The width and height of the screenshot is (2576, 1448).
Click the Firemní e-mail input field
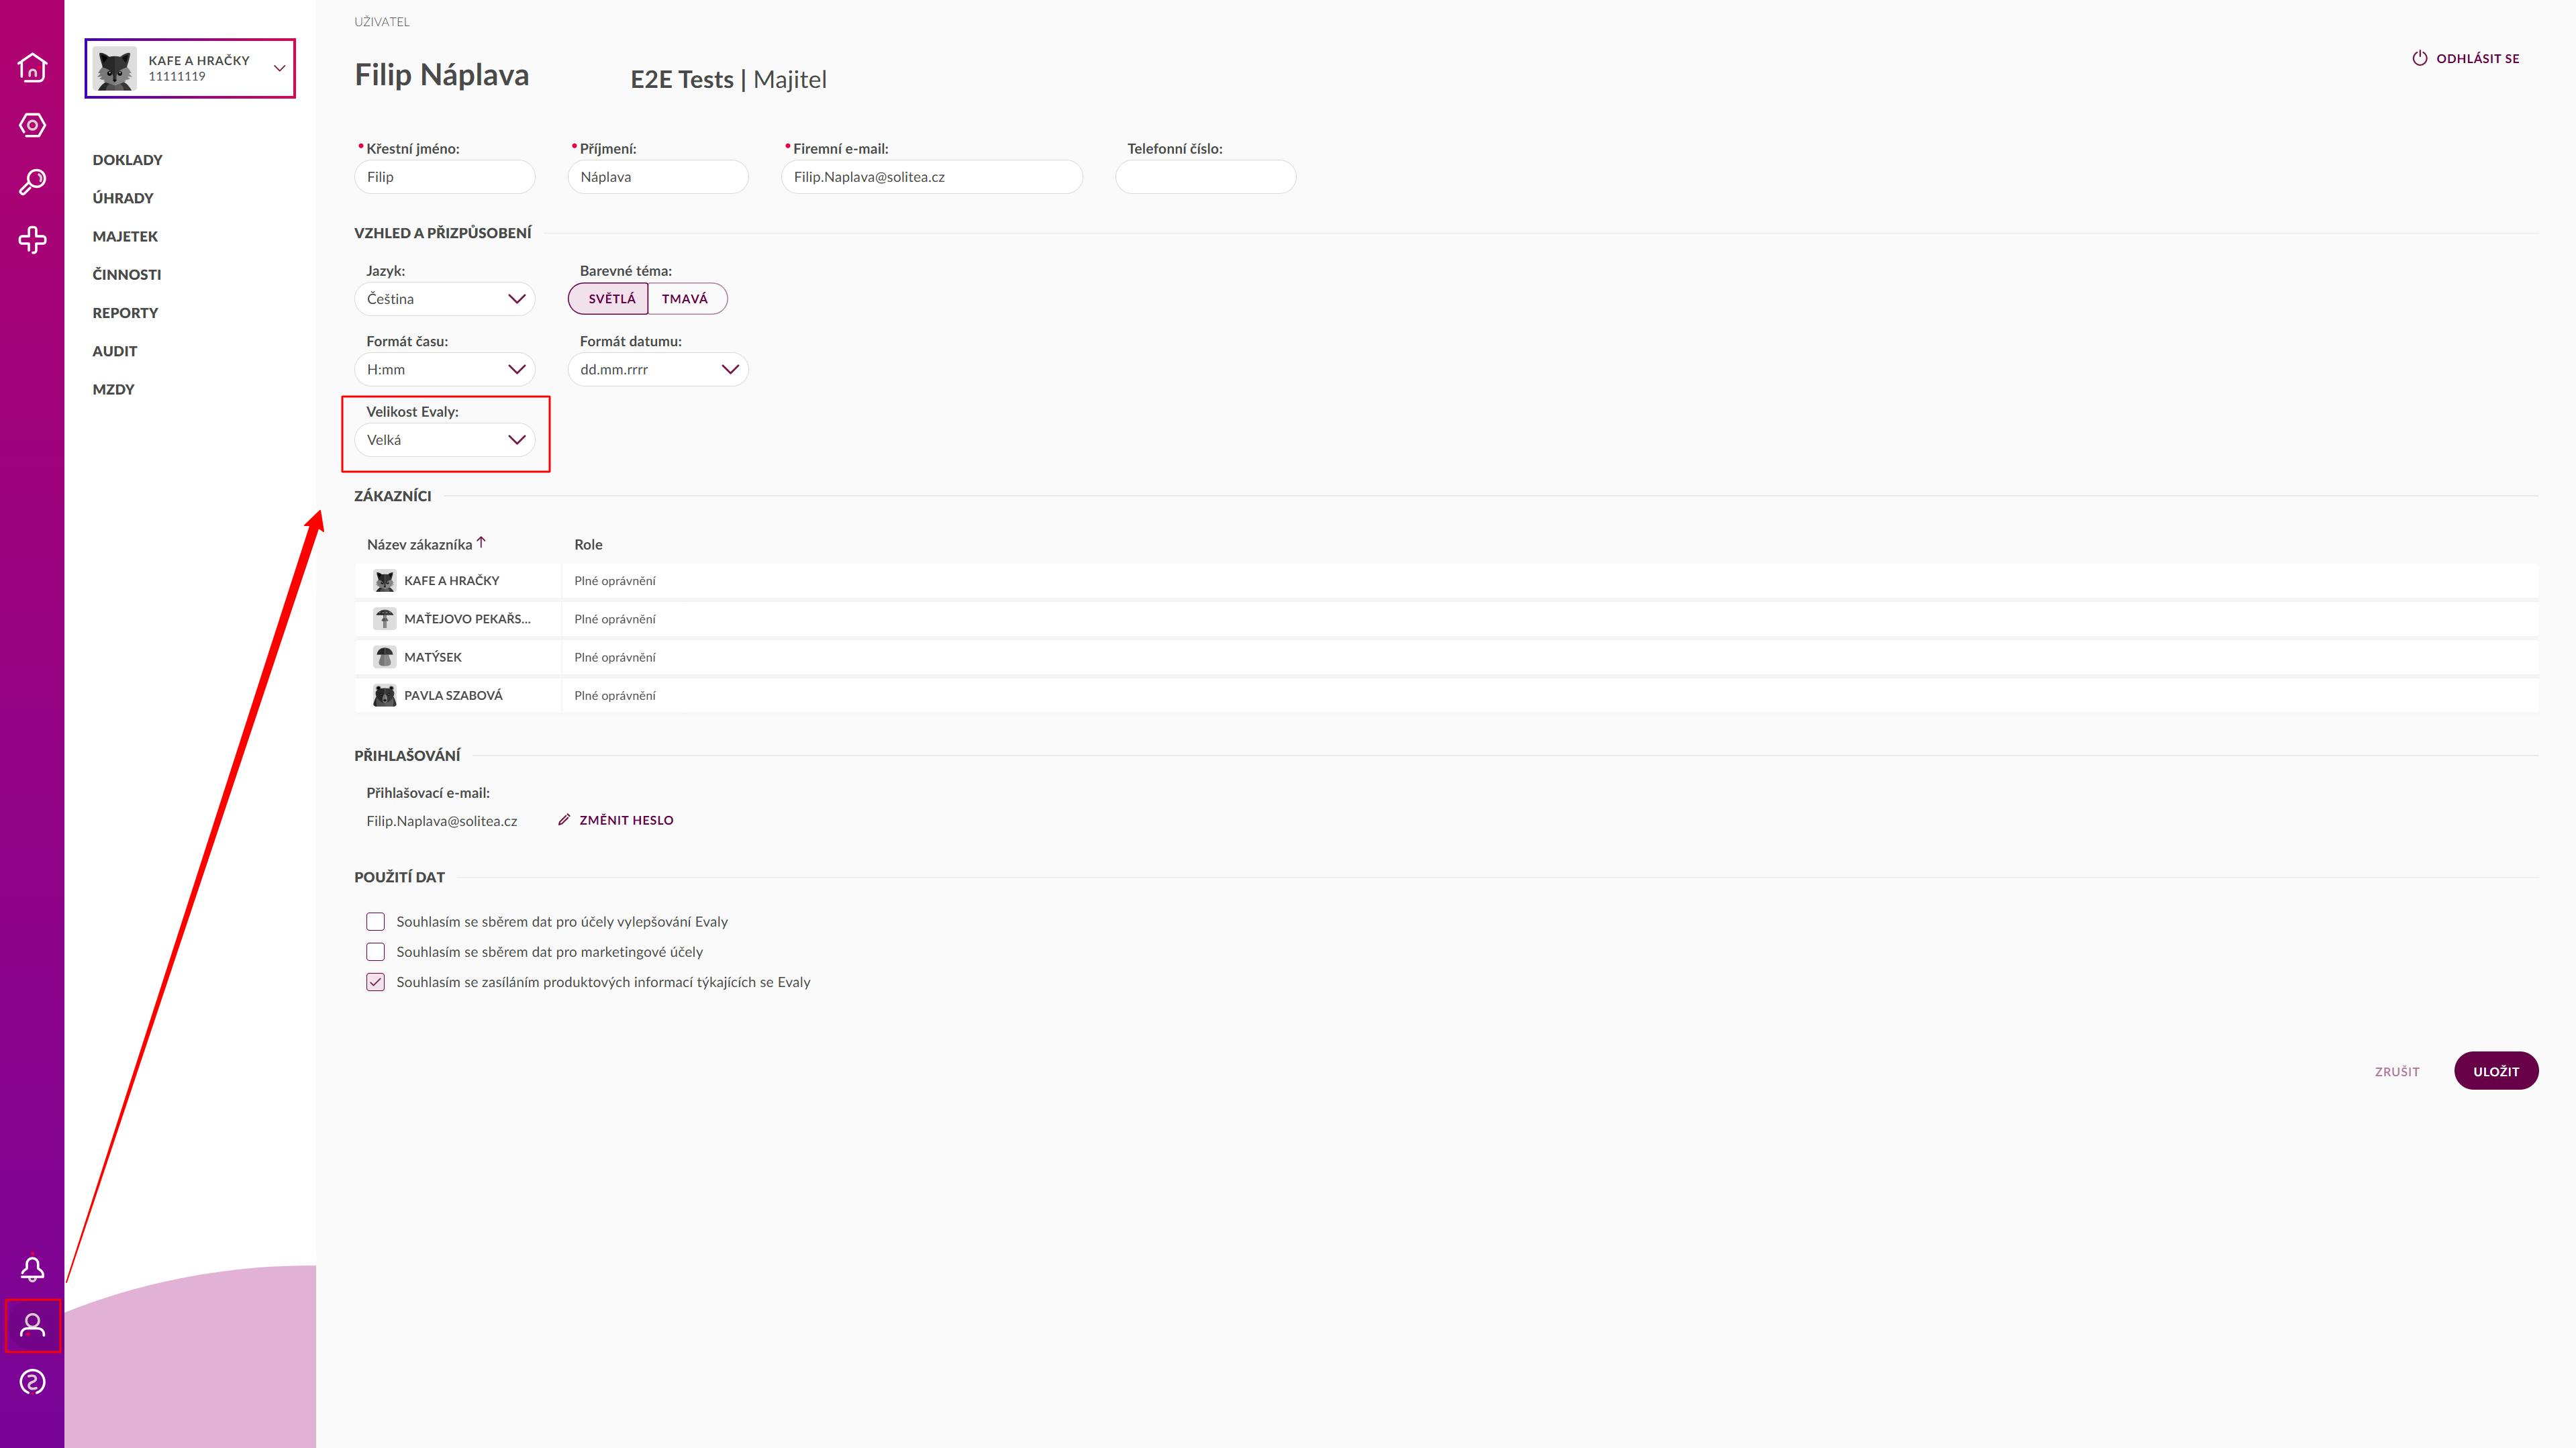(932, 177)
